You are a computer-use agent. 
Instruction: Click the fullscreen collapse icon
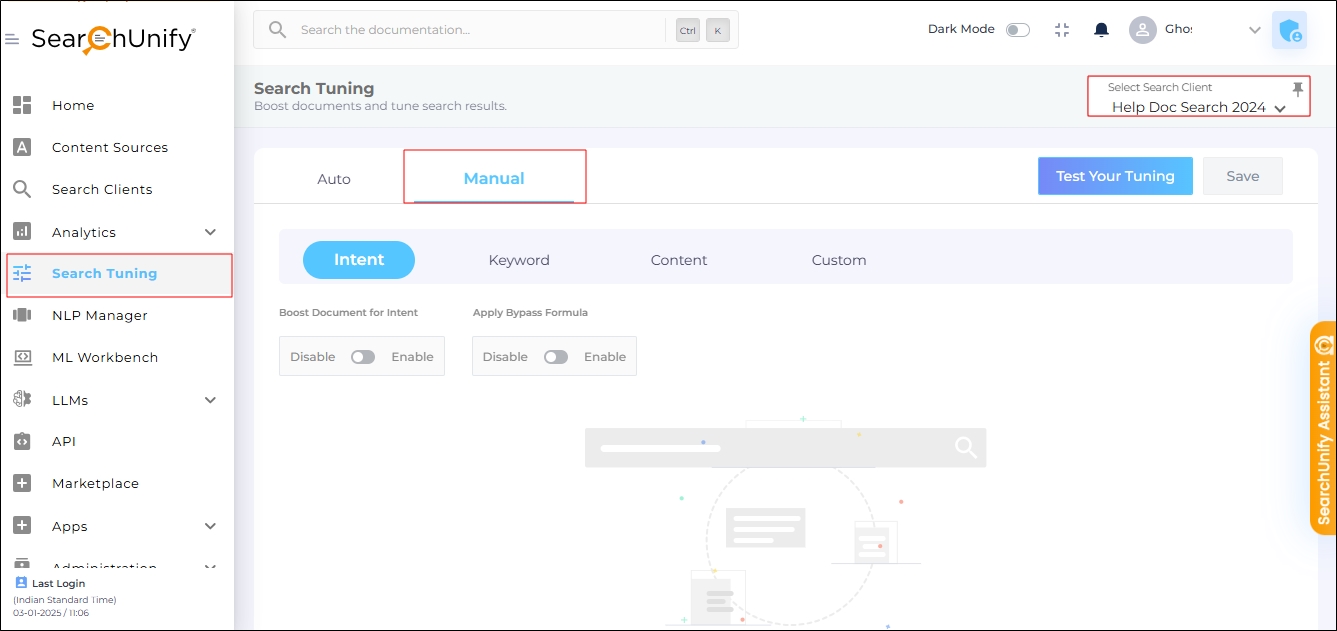click(1062, 30)
